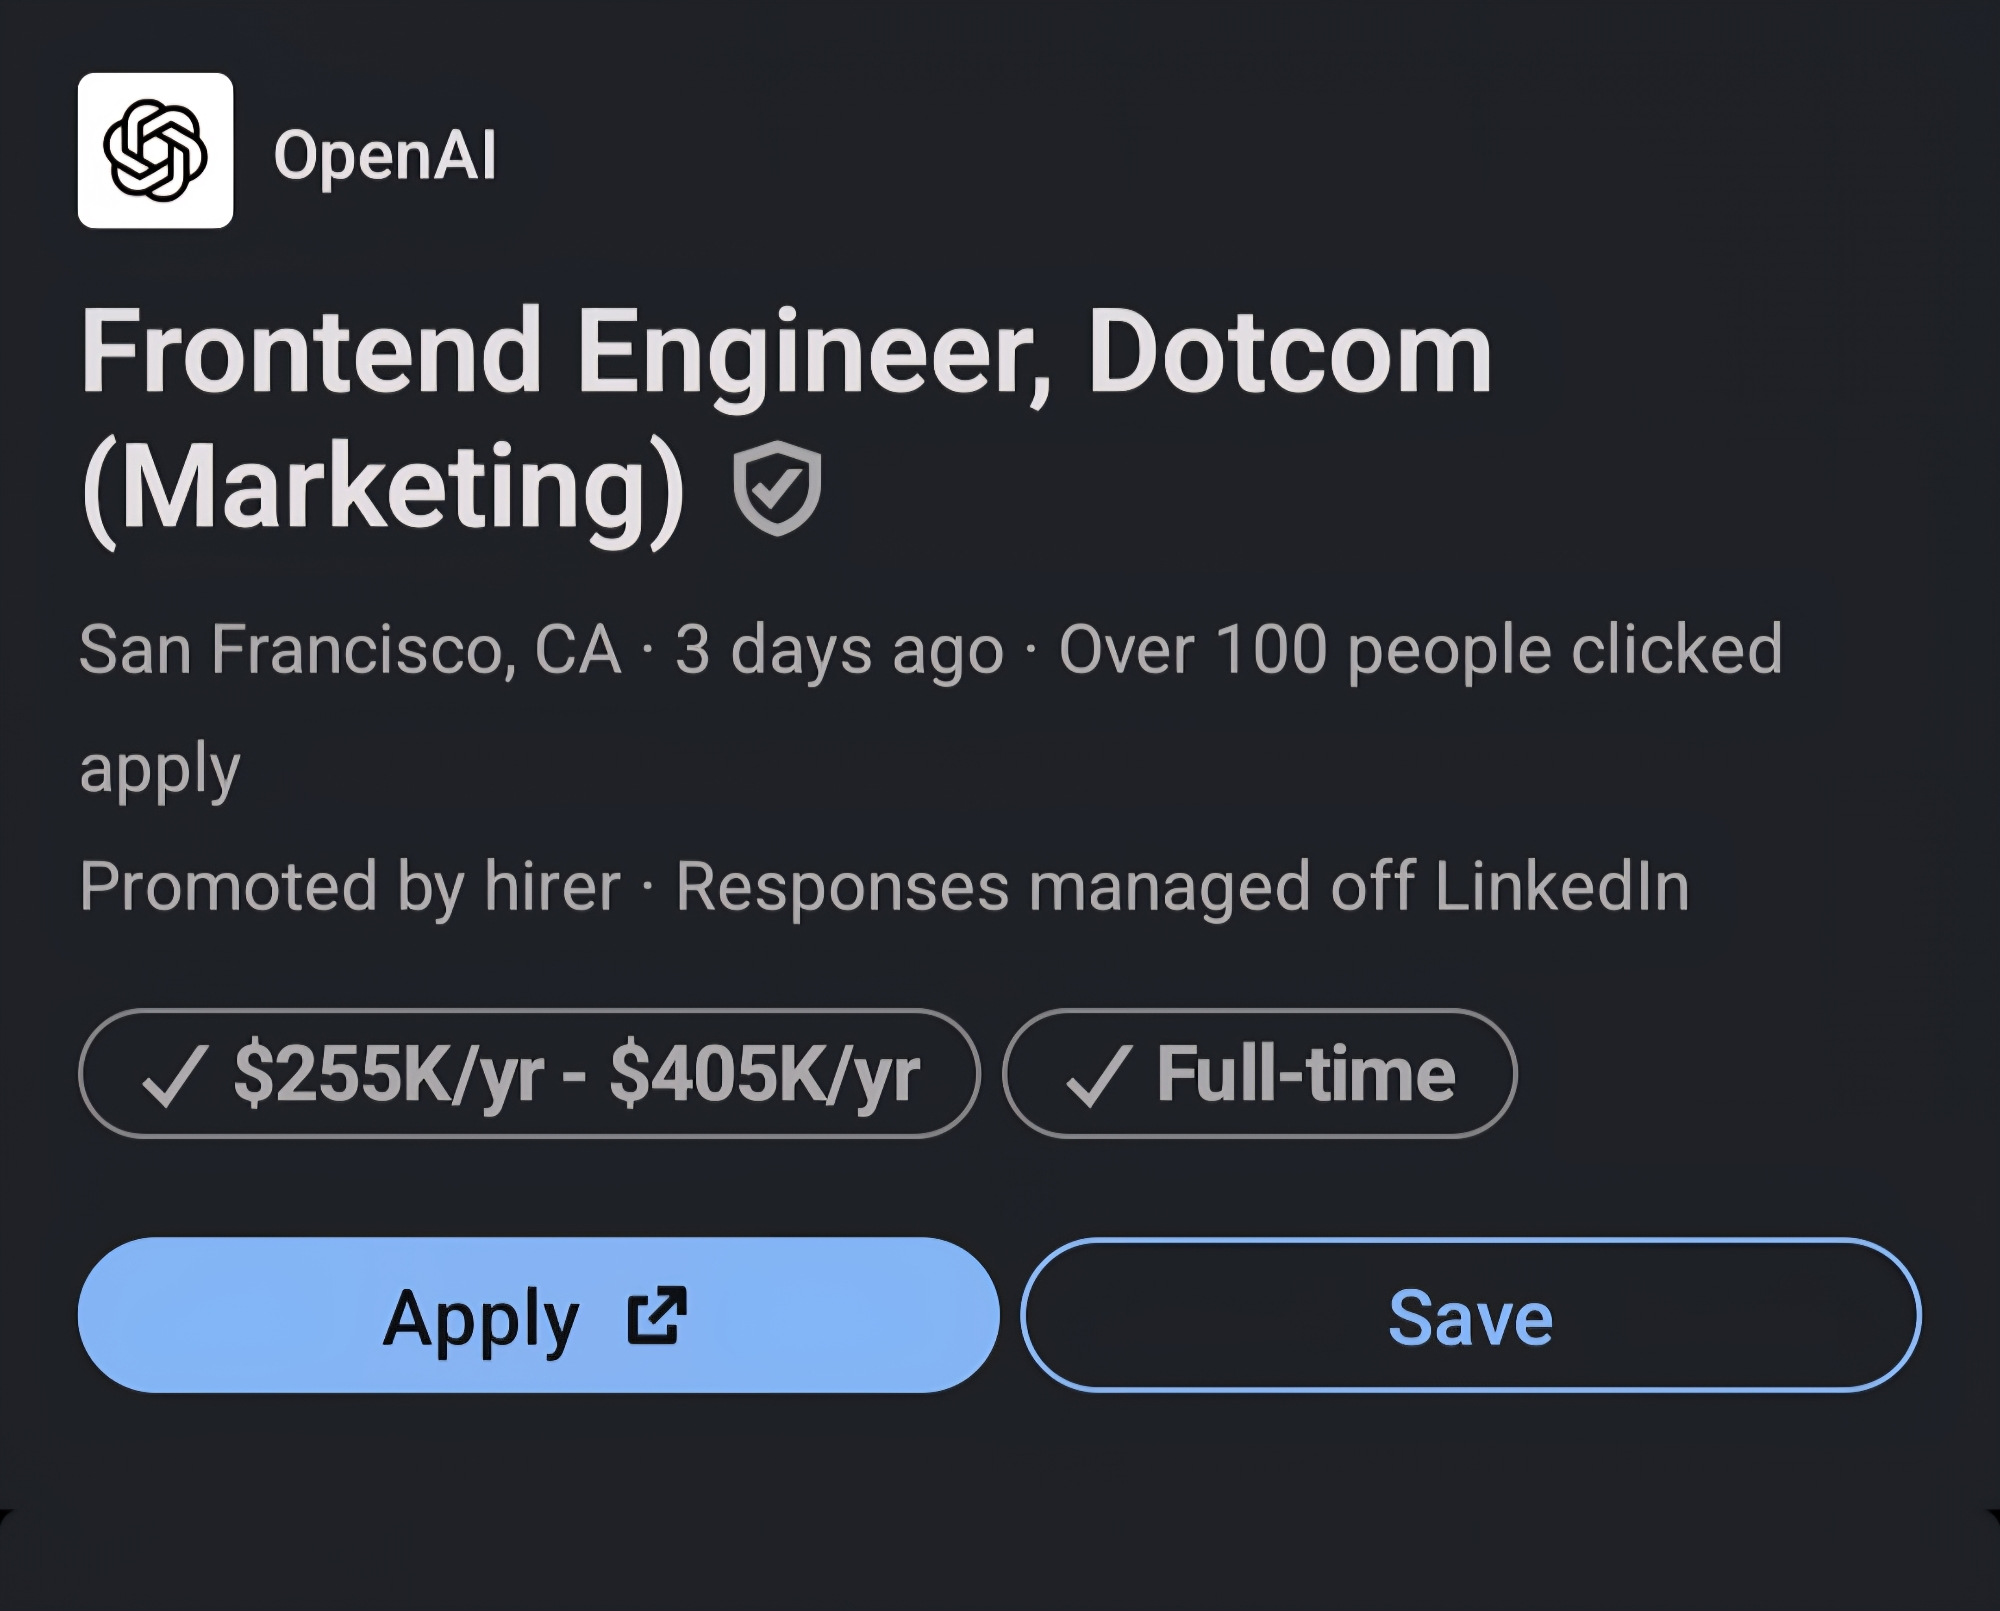Click the '(Marketing)' part of the title
The height and width of the screenshot is (1611, 2000).
pos(383,488)
